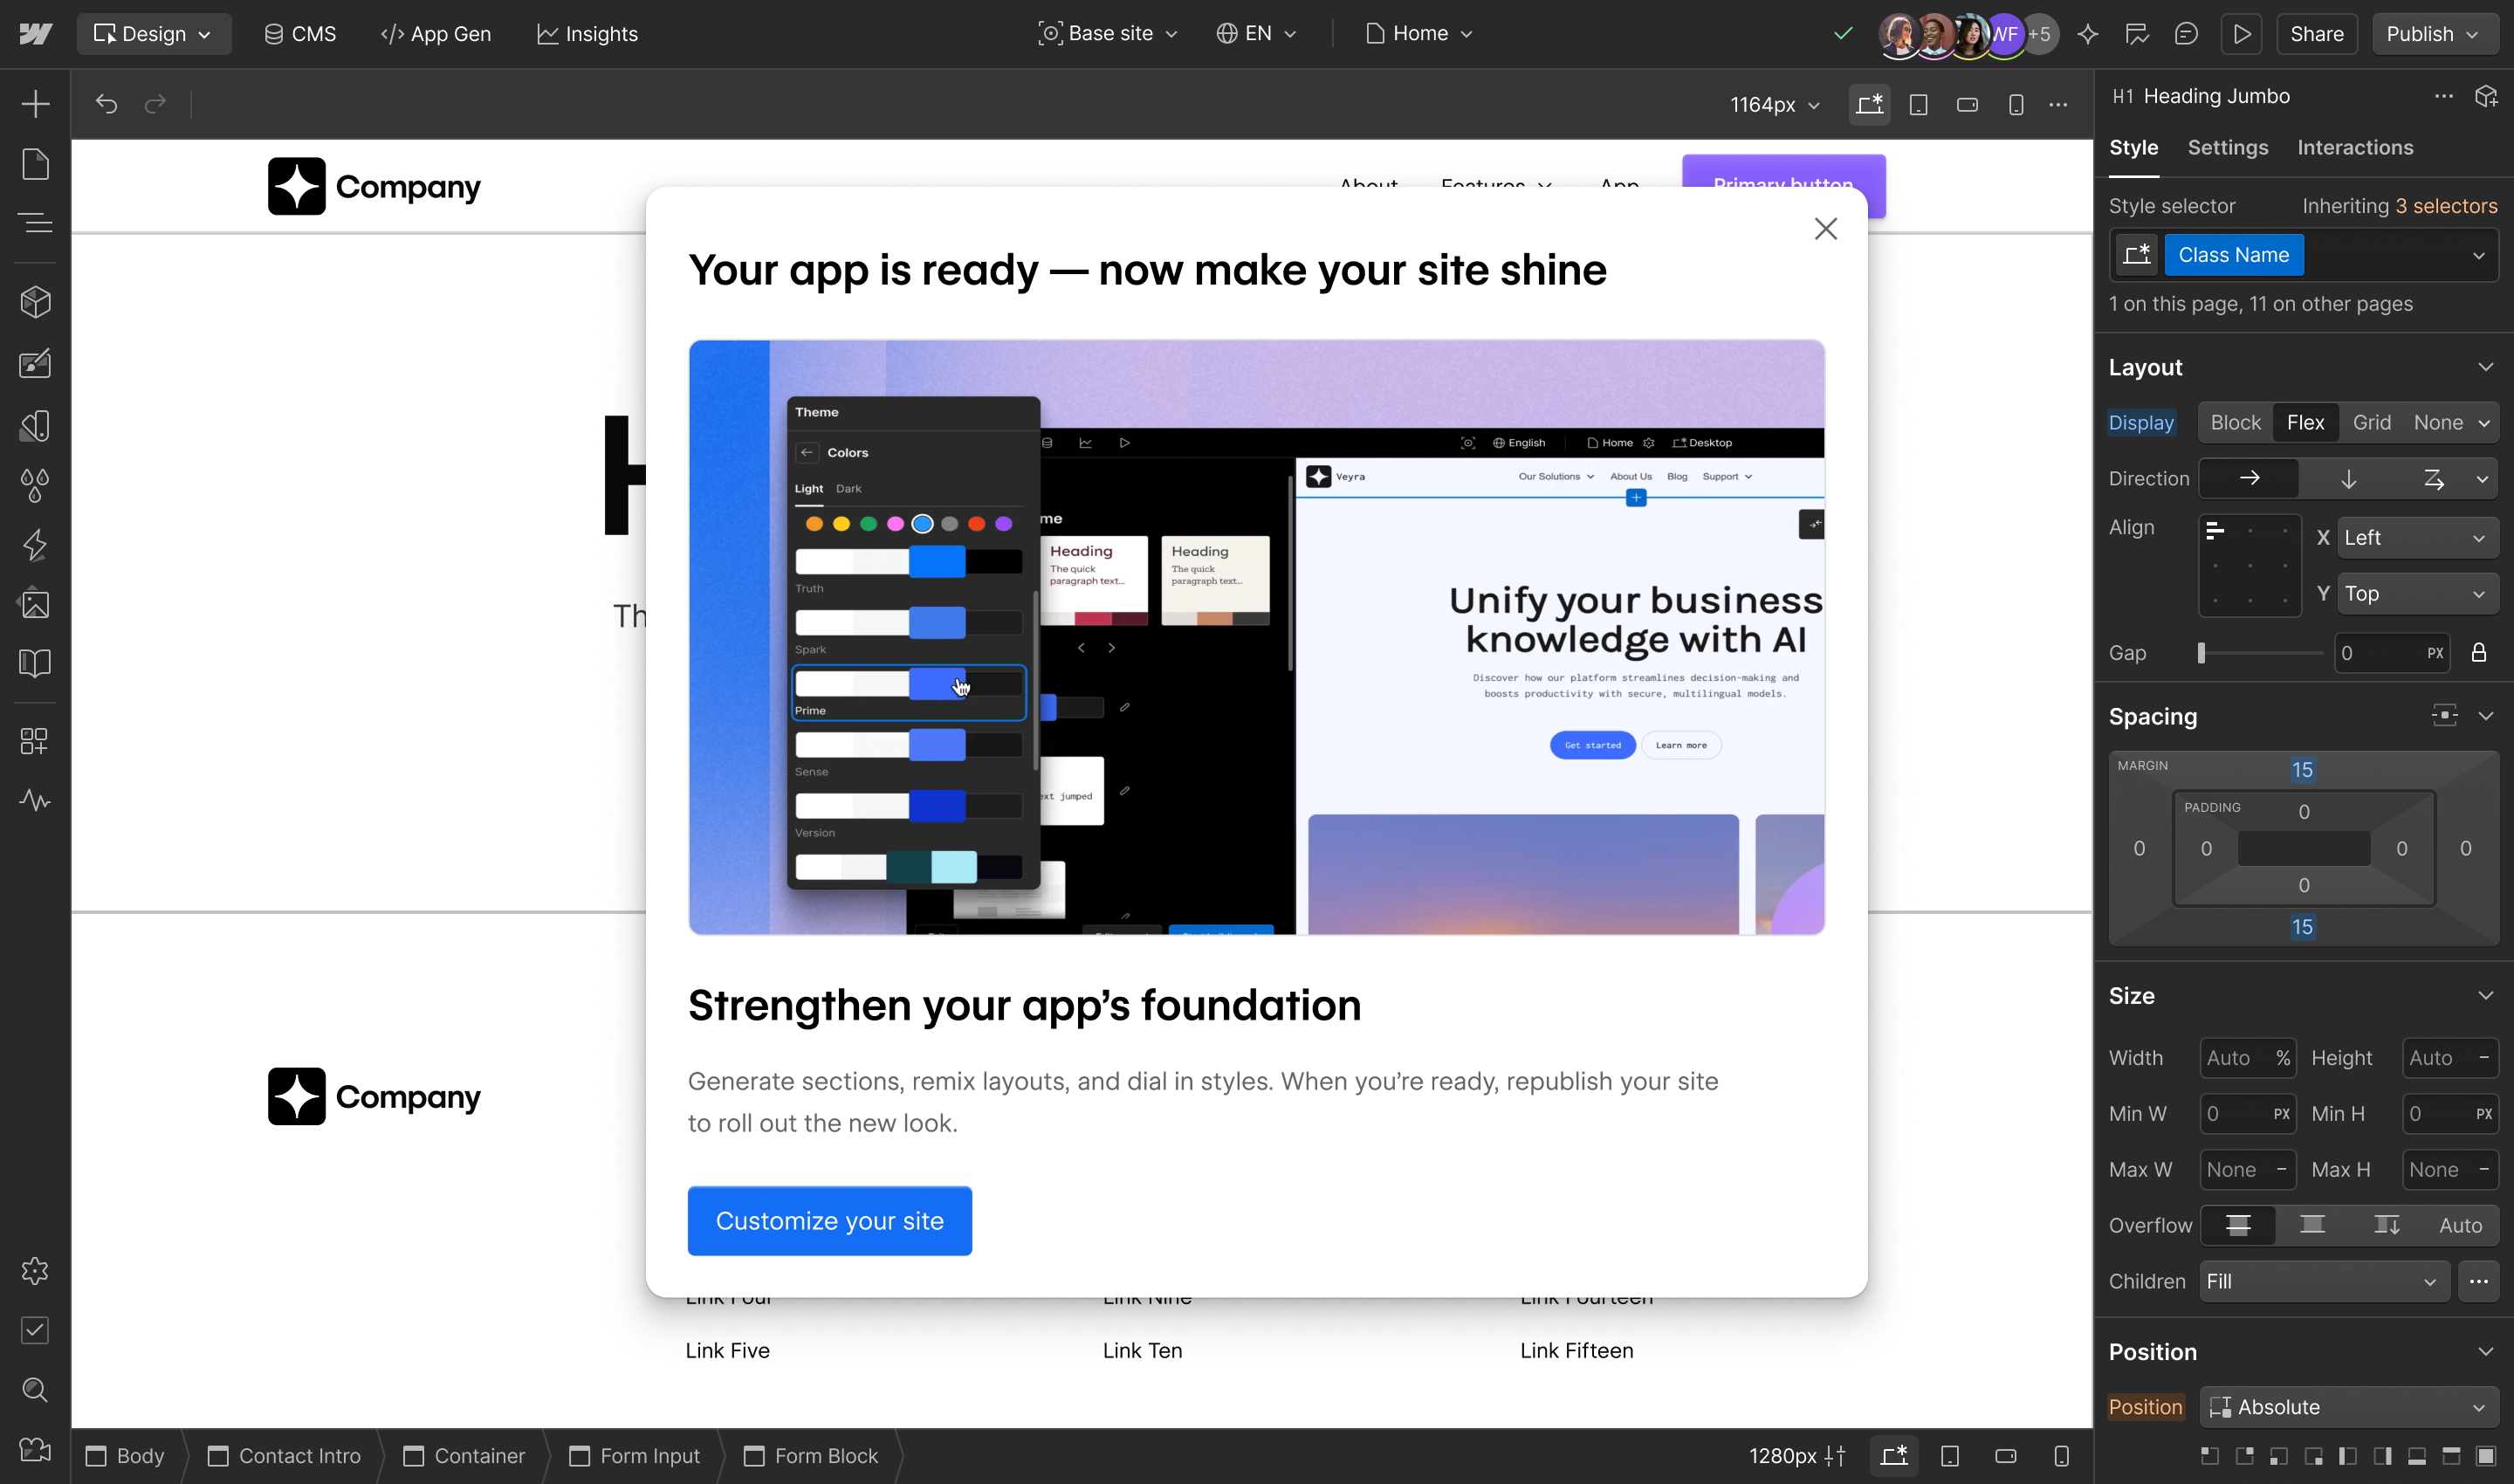
Task: Switch to the Settings tab
Action: [x=2227, y=147]
